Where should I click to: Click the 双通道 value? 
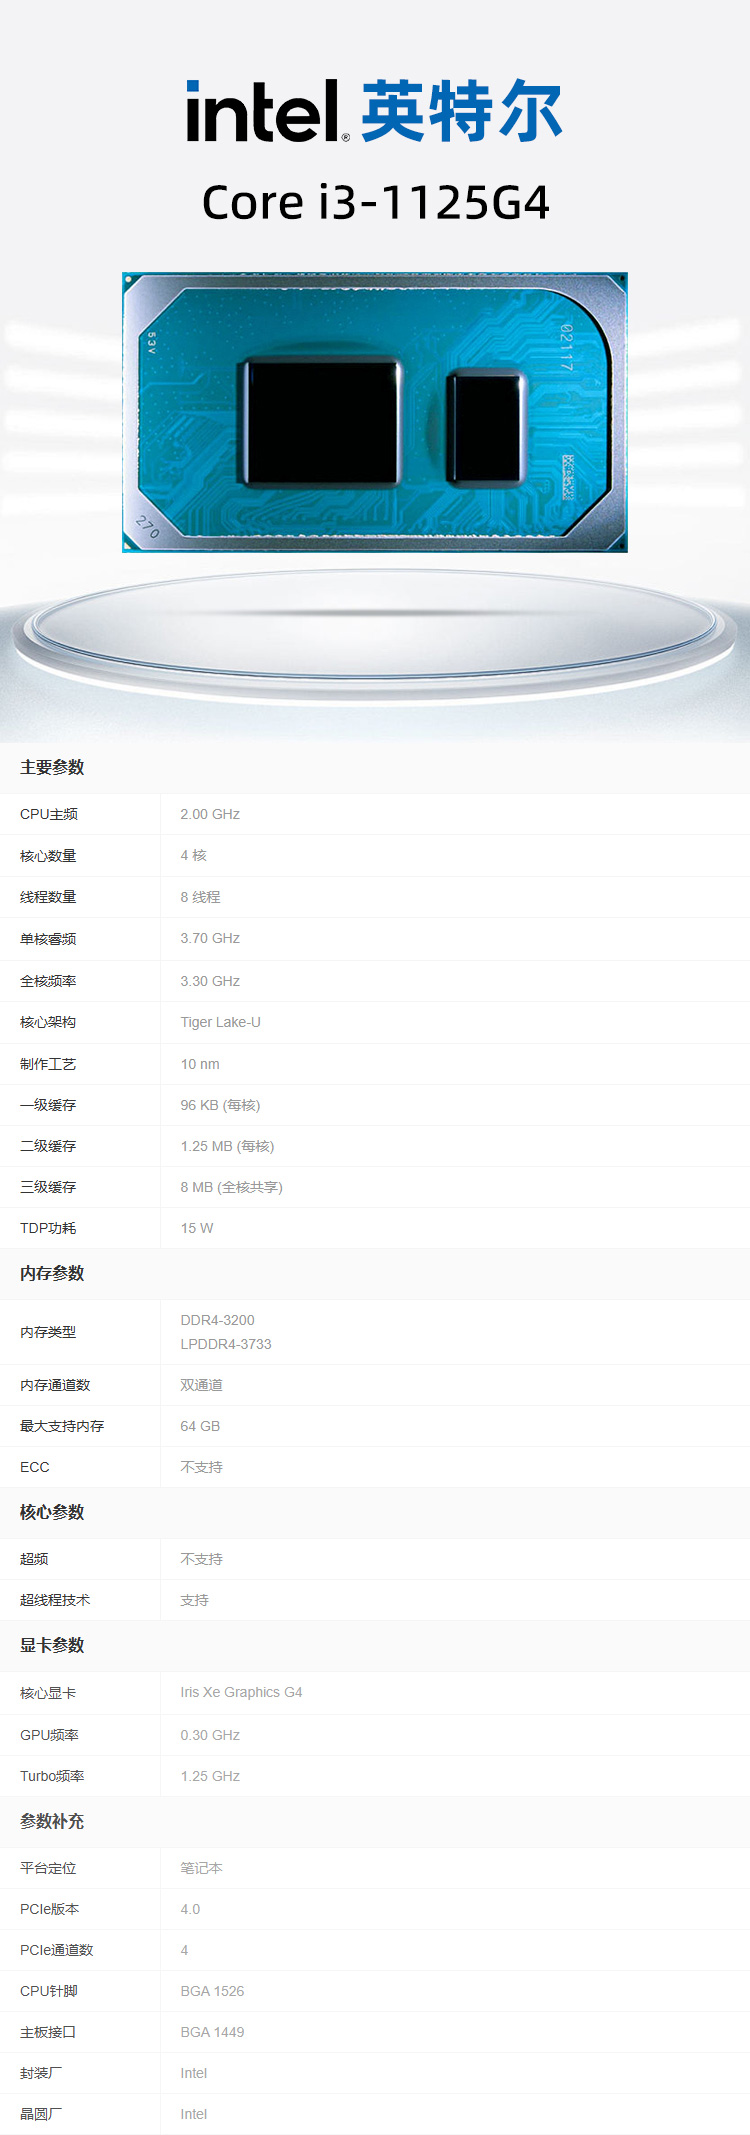(201, 1385)
